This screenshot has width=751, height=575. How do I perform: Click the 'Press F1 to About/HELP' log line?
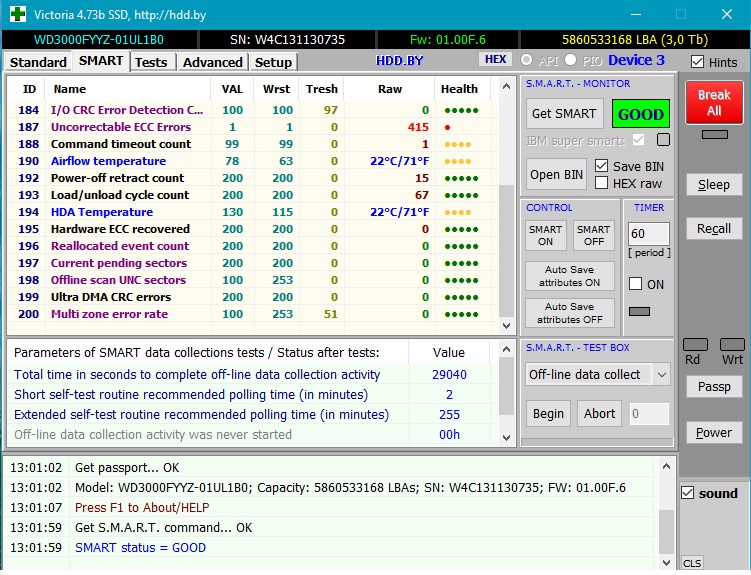tap(142, 507)
